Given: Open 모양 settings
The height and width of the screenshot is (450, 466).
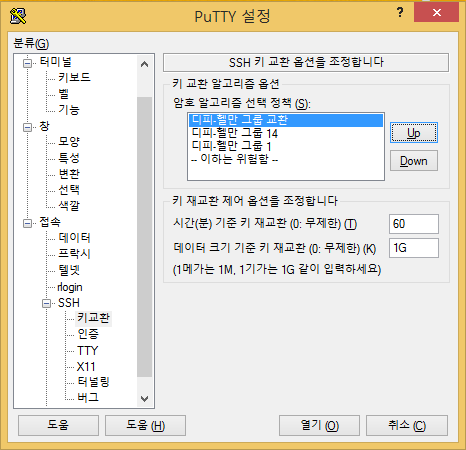Looking at the screenshot, I should [x=69, y=141].
